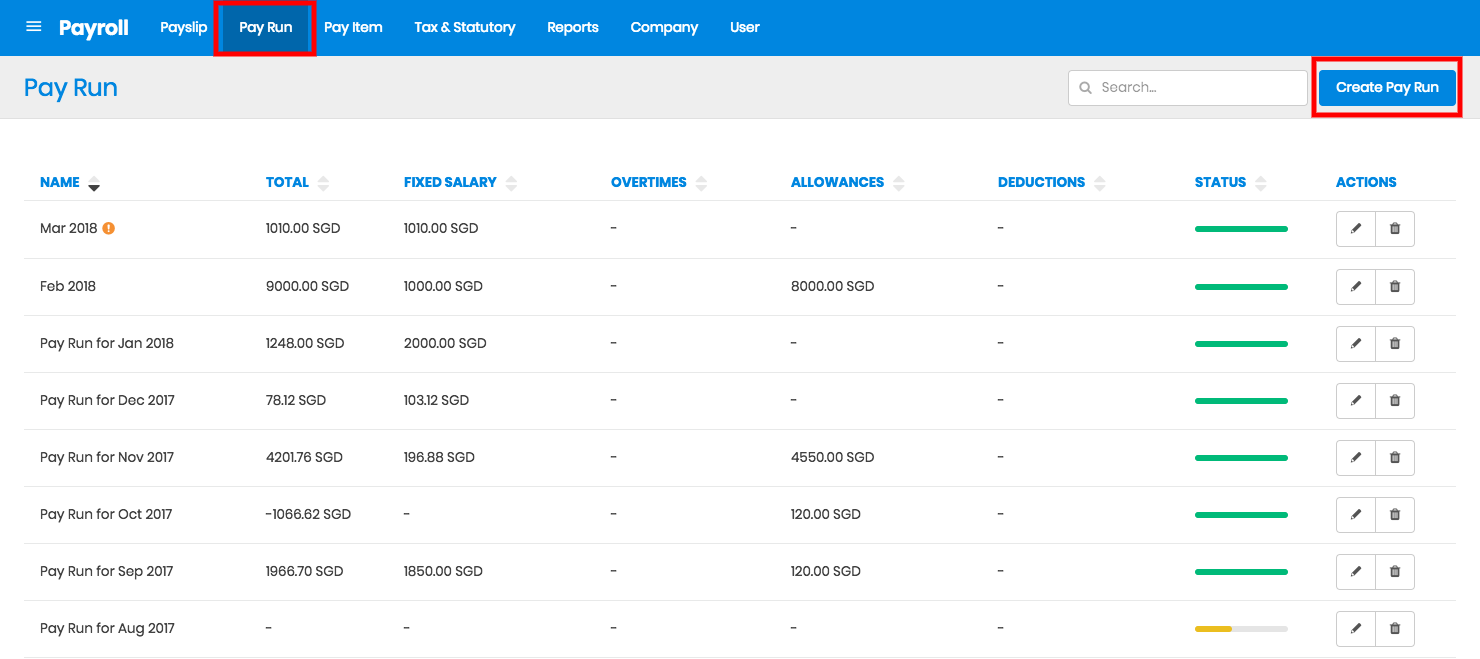Click the 1850.00 SGD fixed salary value
1480x659 pixels.
point(443,571)
